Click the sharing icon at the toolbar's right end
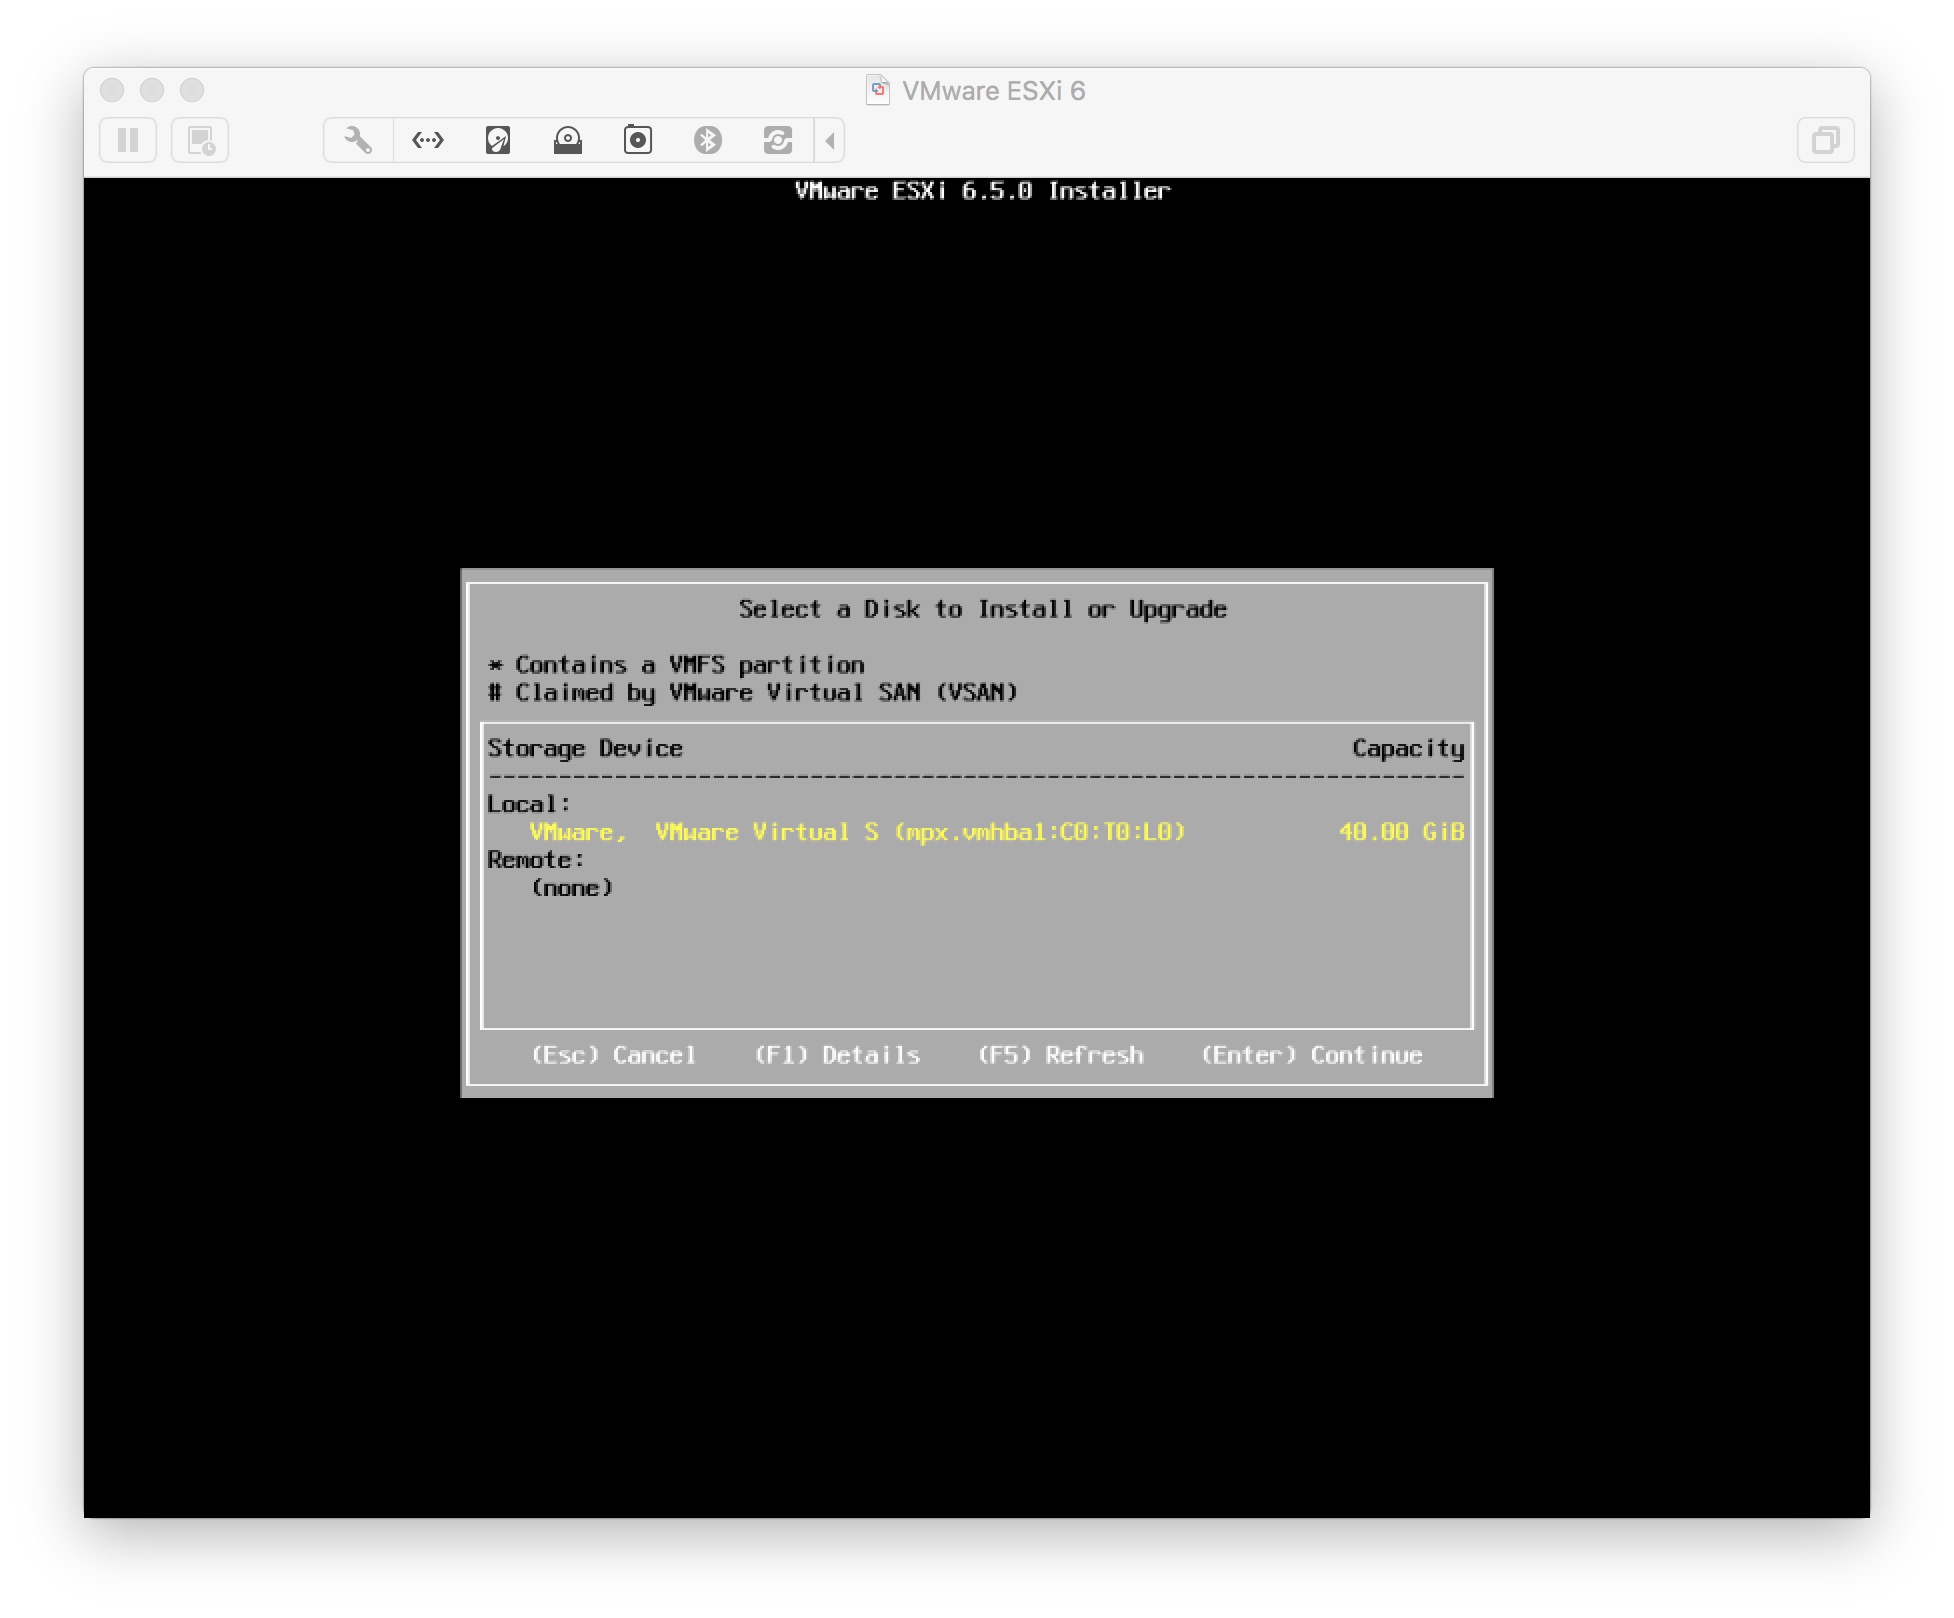The width and height of the screenshot is (1954, 1618). [x=778, y=140]
